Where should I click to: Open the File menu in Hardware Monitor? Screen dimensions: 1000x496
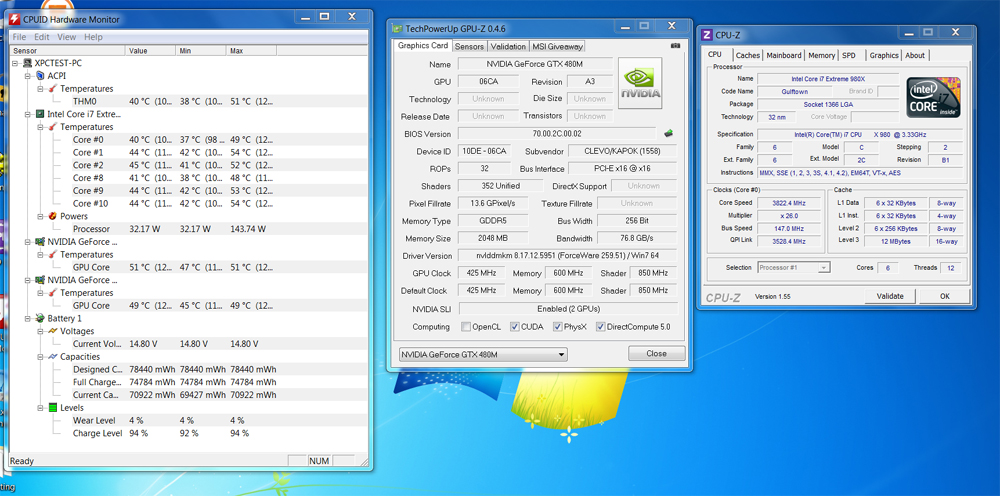tap(19, 37)
